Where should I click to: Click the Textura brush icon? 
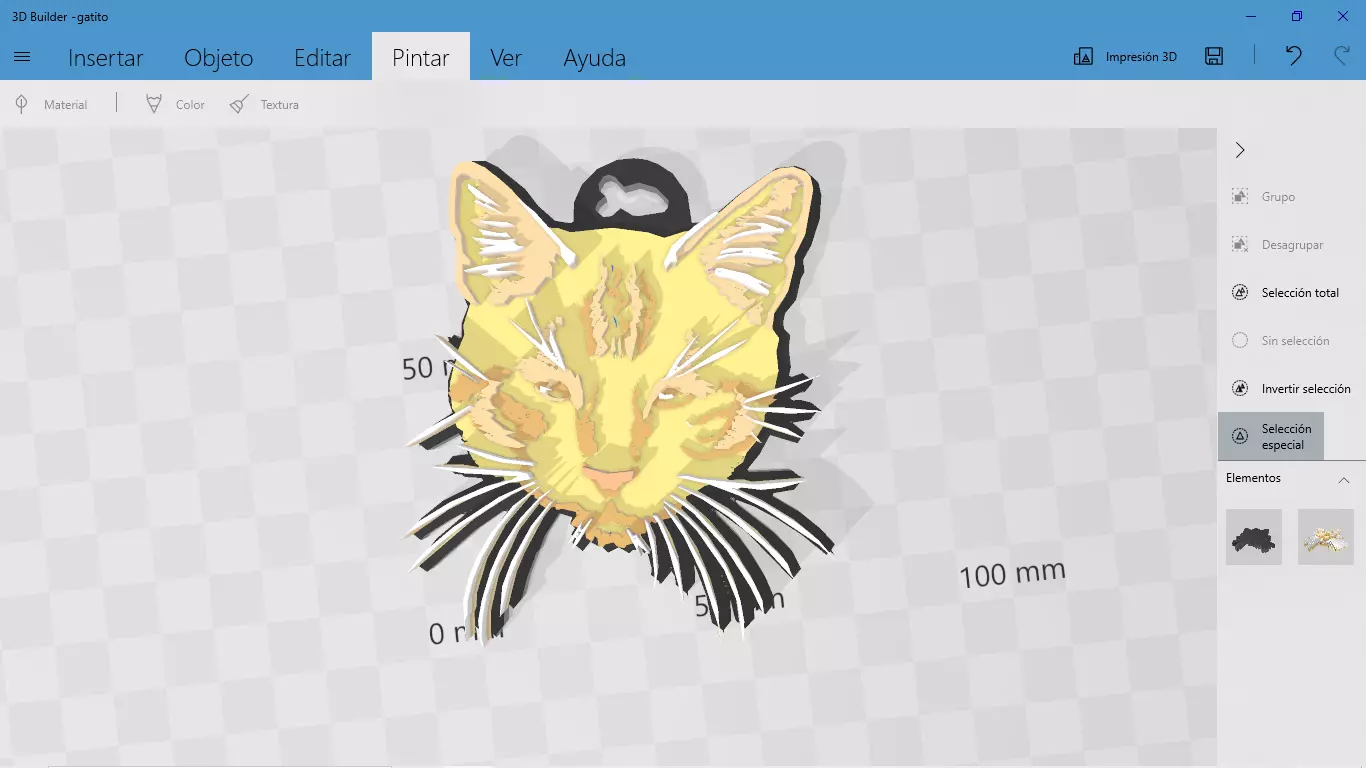pos(239,104)
